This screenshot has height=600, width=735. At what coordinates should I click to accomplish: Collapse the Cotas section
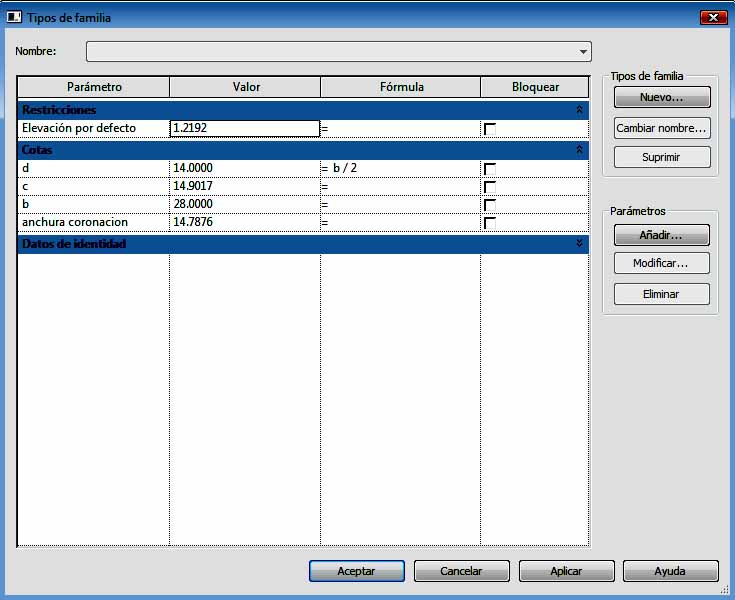[x=579, y=150]
